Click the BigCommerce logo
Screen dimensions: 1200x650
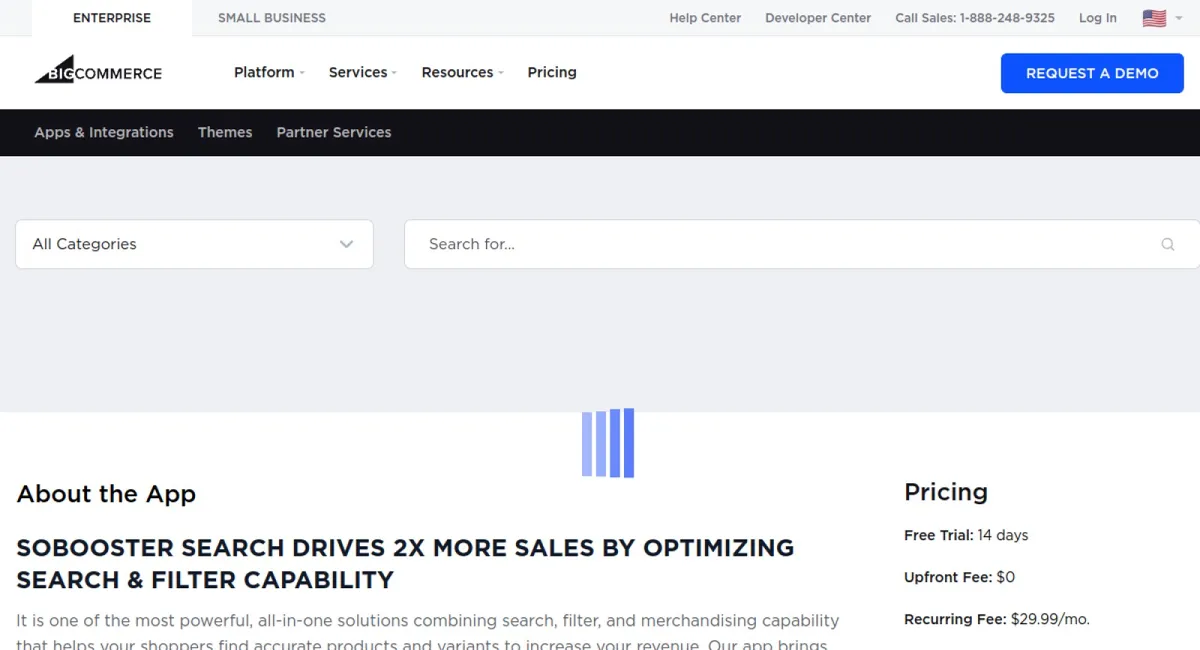tap(98, 69)
